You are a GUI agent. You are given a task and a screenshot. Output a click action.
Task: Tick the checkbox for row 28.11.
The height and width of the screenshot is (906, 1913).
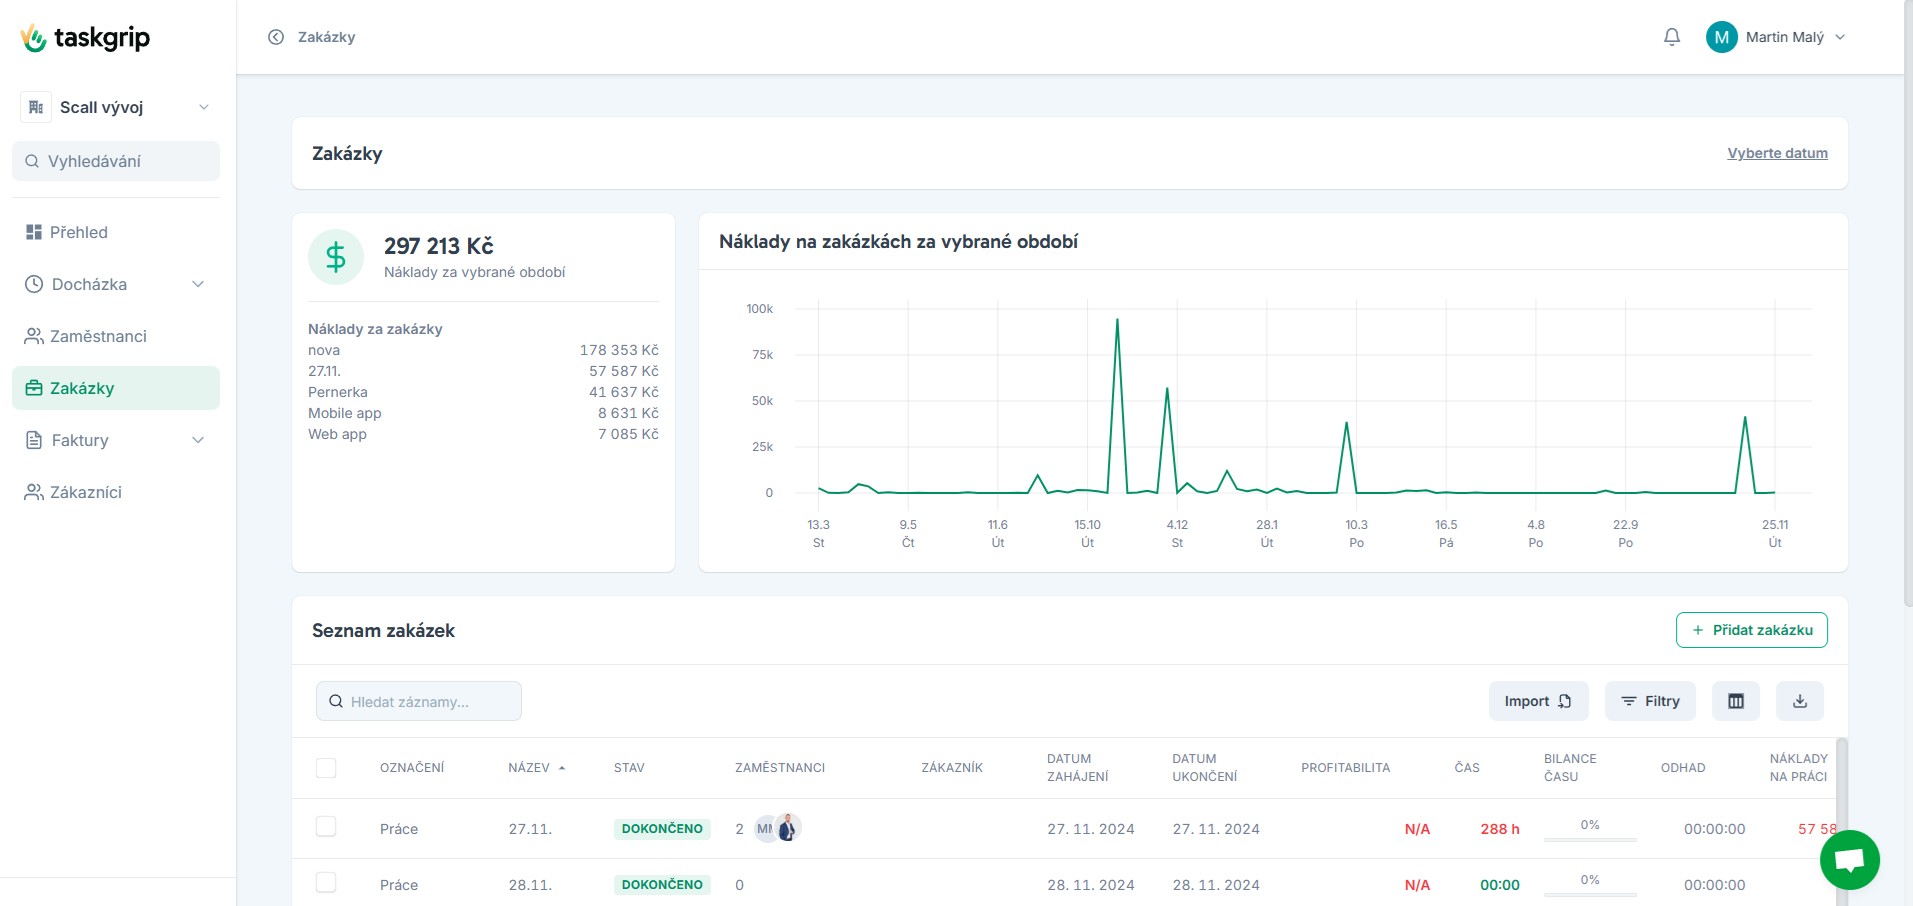(326, 882)
